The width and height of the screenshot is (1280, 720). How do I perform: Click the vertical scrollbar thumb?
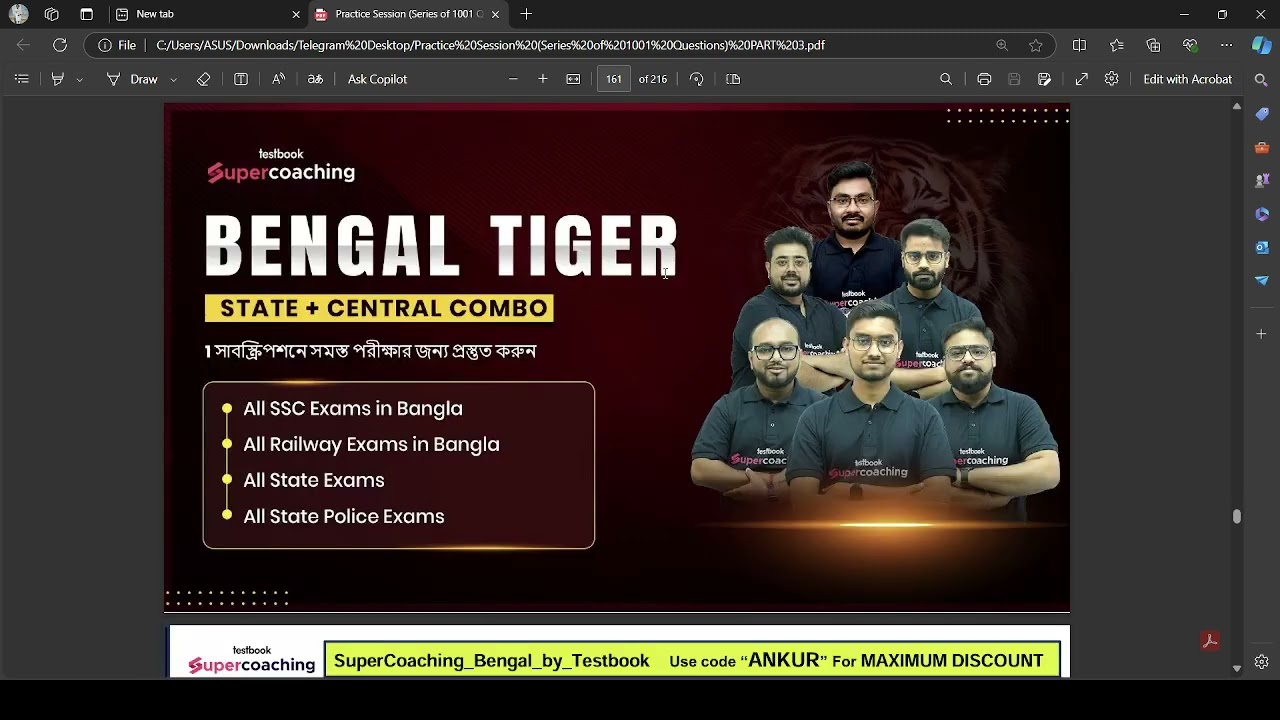pos(1237,517)
